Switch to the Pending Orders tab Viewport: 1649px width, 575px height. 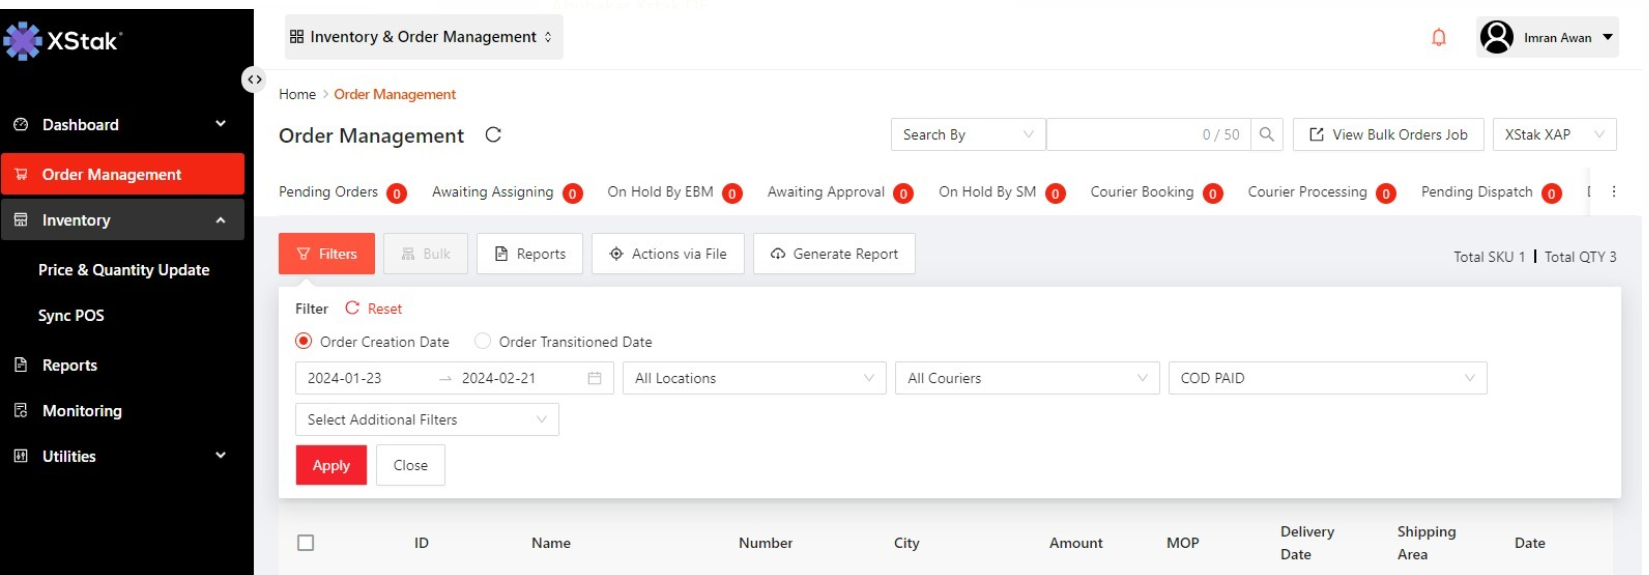(x=328, y=192)
